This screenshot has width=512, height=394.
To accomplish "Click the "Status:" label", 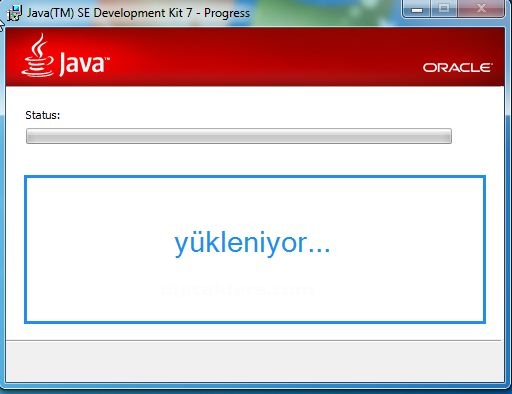I will click(43, 115).
